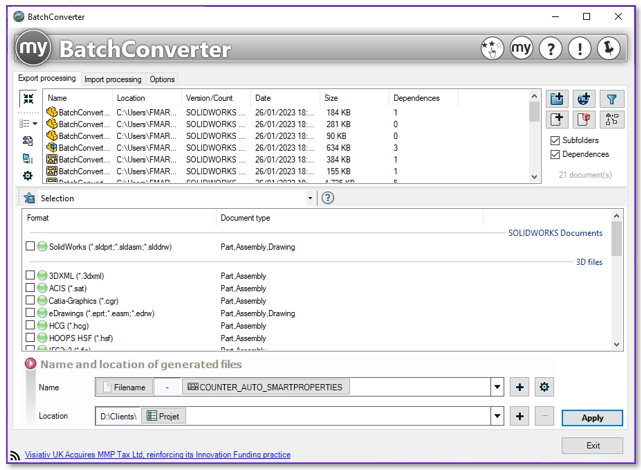Tick the Catia-Graphics (*.cgr) checkbox

pyautogui.click(x=30, y=300)
